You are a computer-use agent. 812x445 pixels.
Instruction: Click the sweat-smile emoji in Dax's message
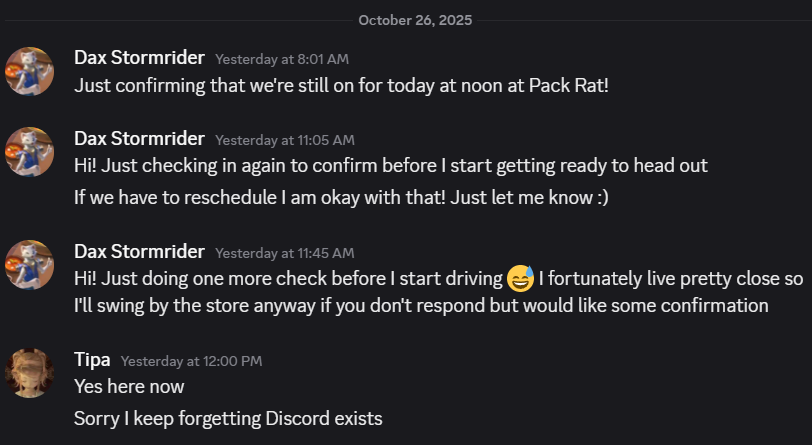pos(520,277)
